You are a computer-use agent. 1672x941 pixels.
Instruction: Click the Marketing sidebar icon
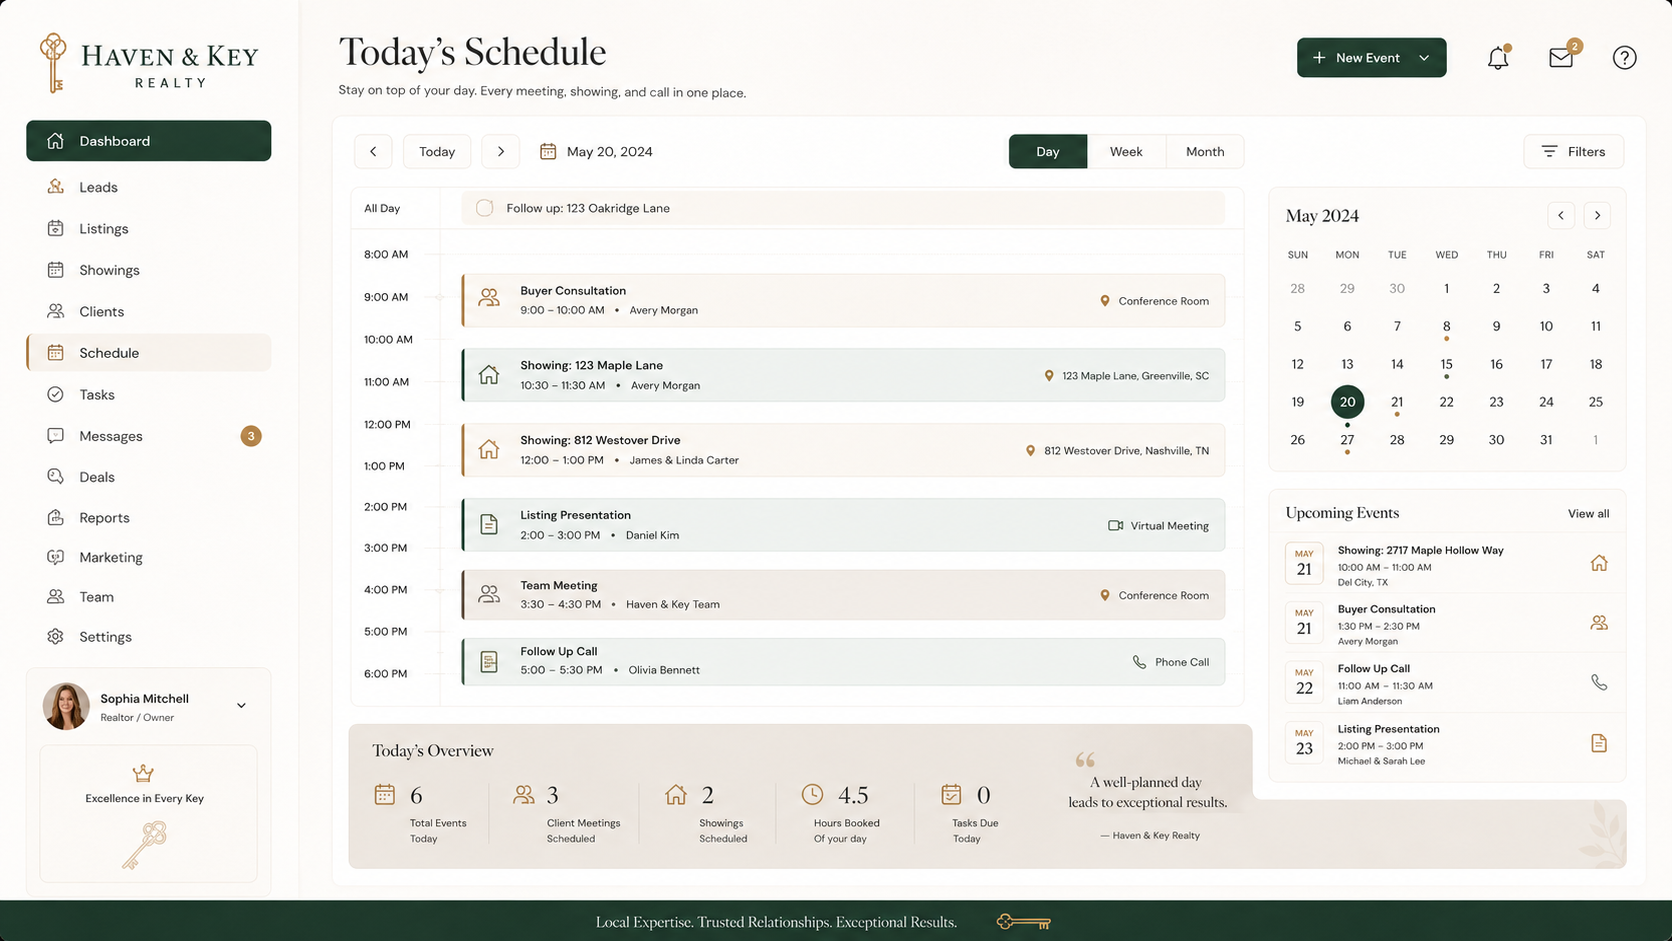56,557
